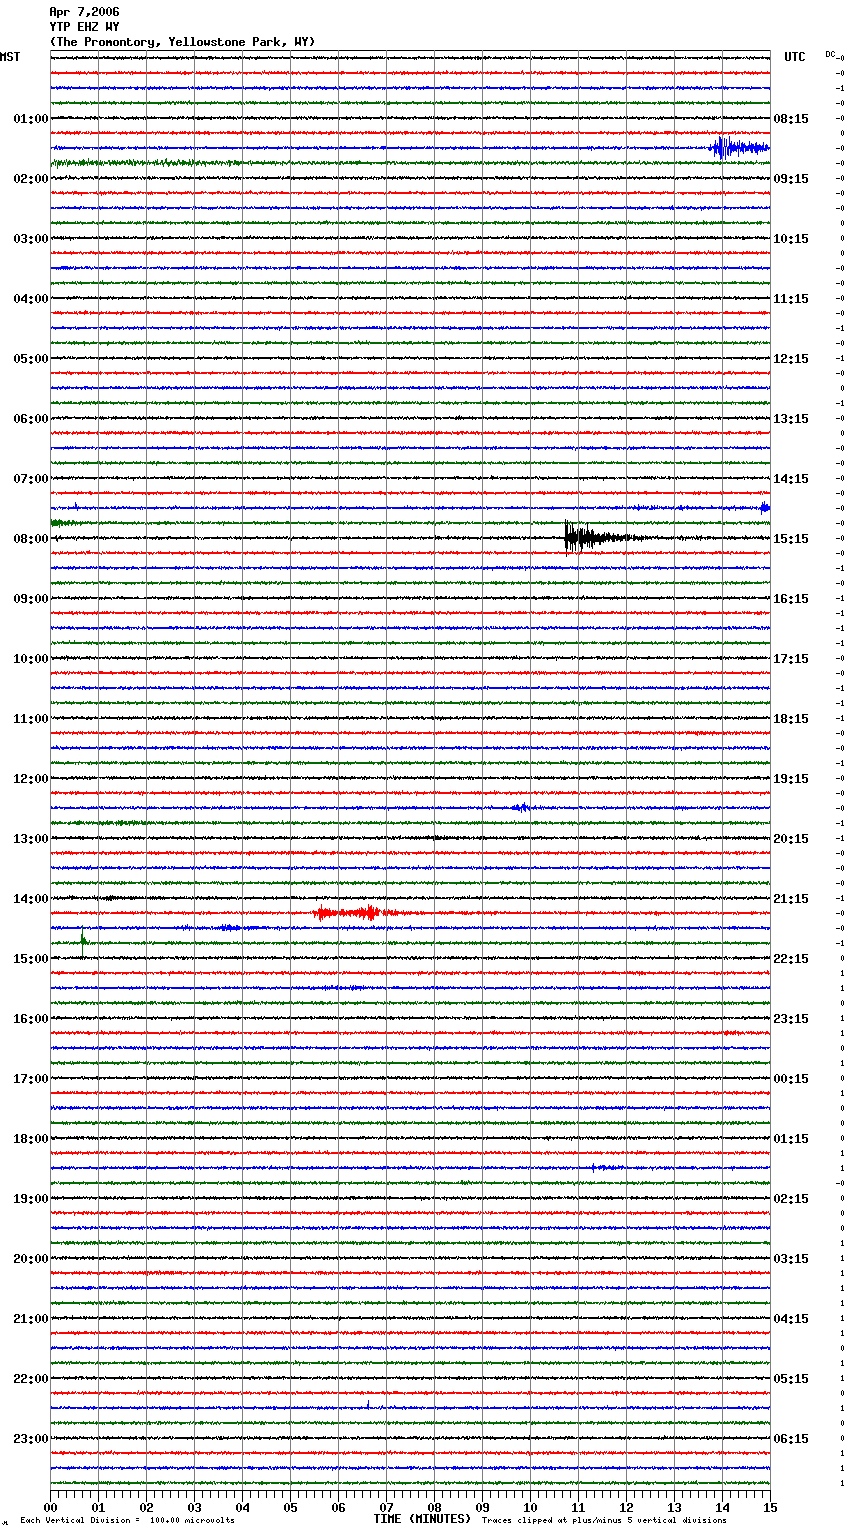The width and height of the screenshot is (850, 1534).
Task: Click the 11:15 UTC time label
Action: tap(791, 299)
